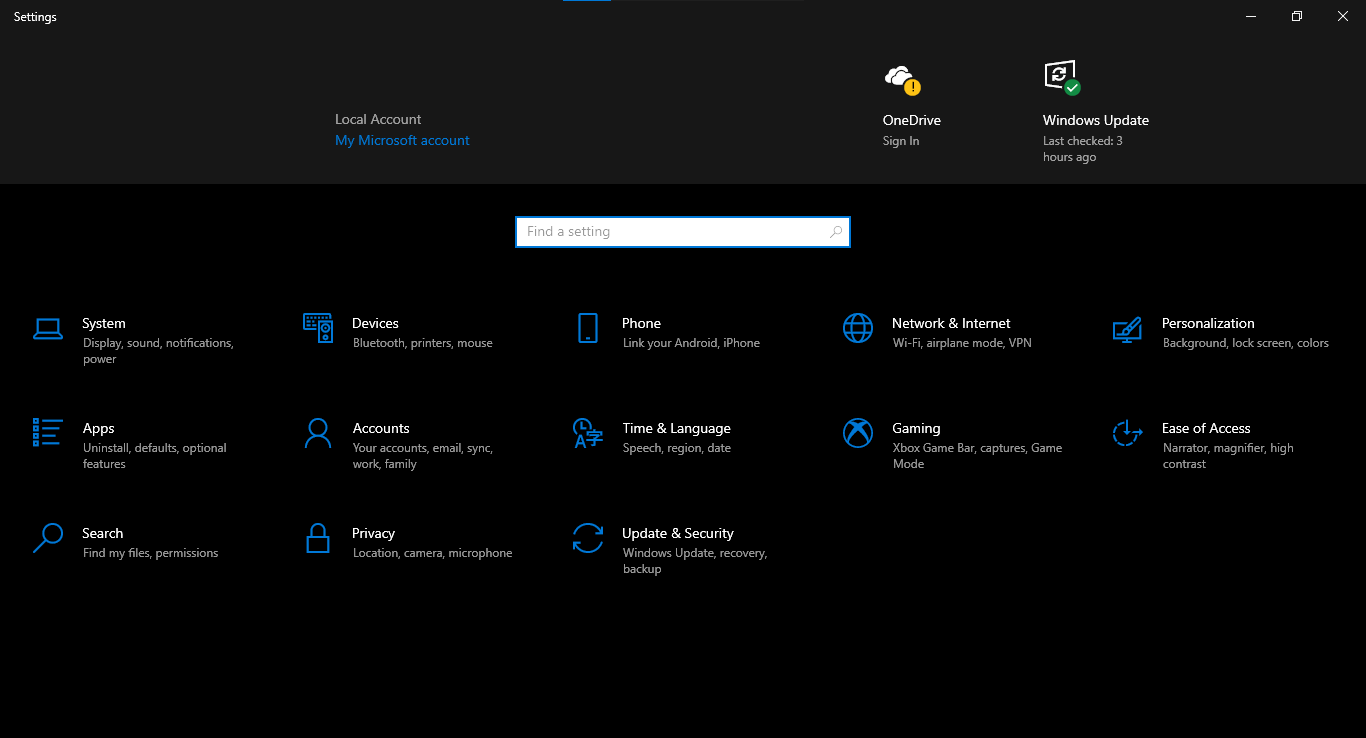Open Personalization settings title

click(1208, 323)
